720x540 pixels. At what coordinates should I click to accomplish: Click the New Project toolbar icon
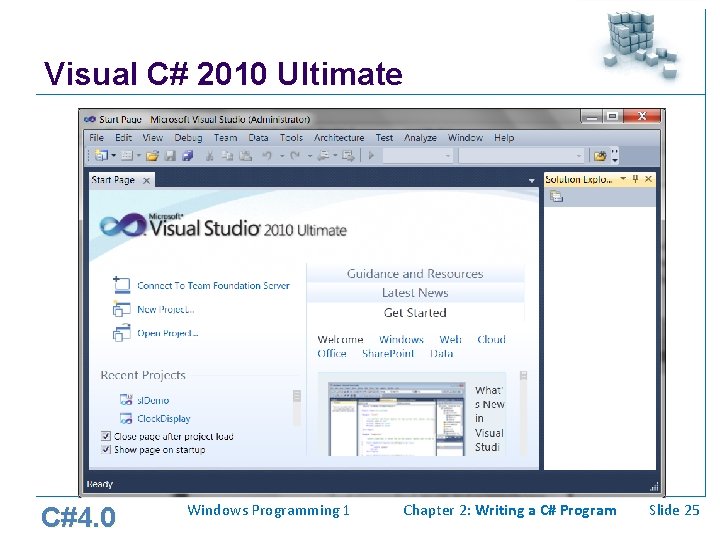[x=101, y=156]
